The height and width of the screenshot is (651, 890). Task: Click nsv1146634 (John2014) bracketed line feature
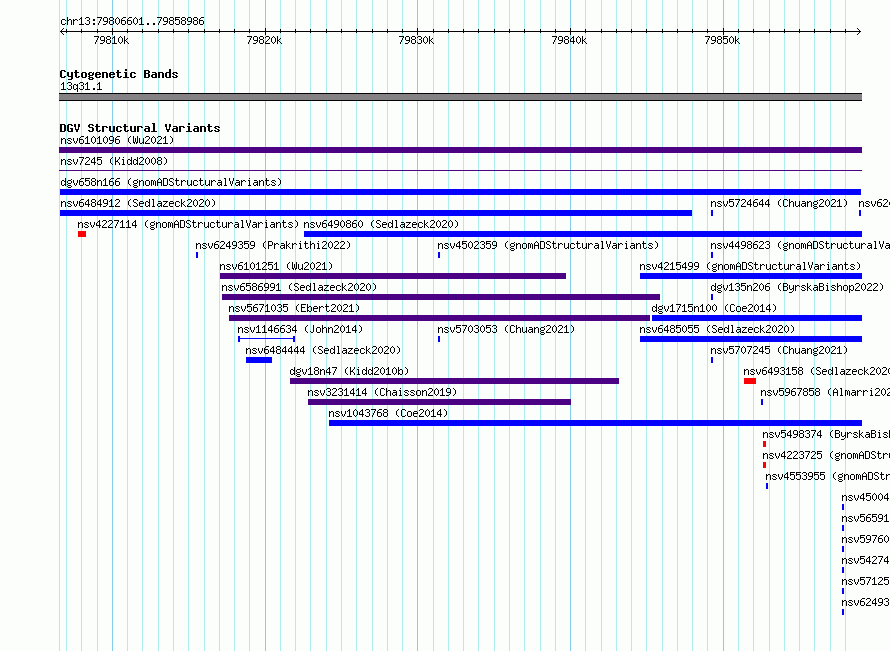266,339
